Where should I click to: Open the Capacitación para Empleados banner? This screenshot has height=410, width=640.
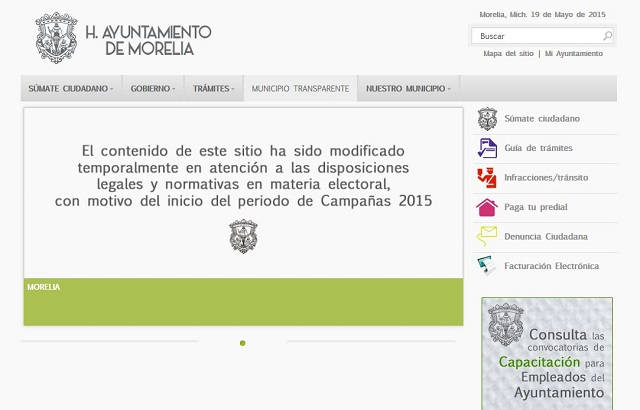[x=545, y=353]
